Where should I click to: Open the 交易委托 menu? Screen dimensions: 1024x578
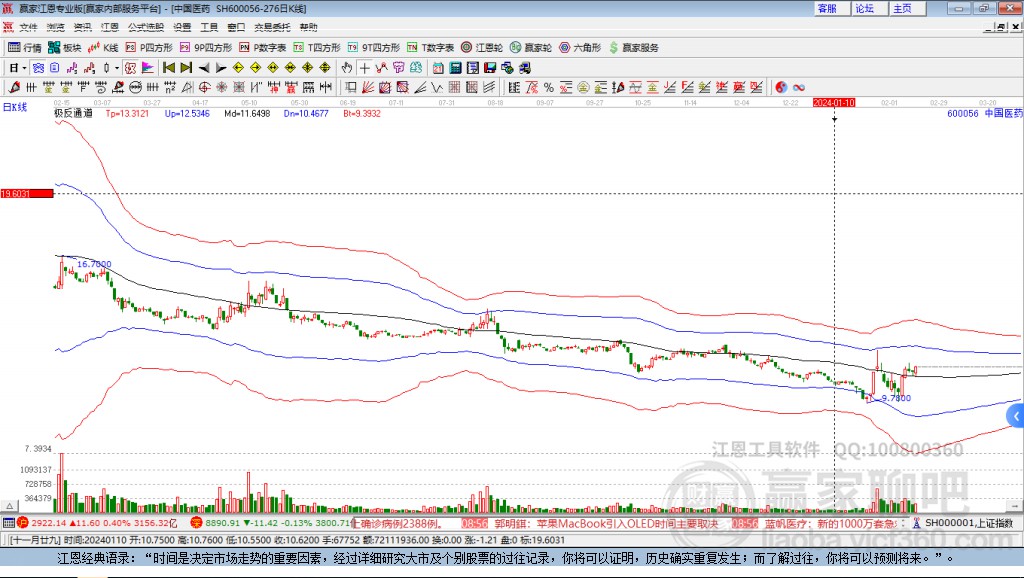(x=272, y=27)
